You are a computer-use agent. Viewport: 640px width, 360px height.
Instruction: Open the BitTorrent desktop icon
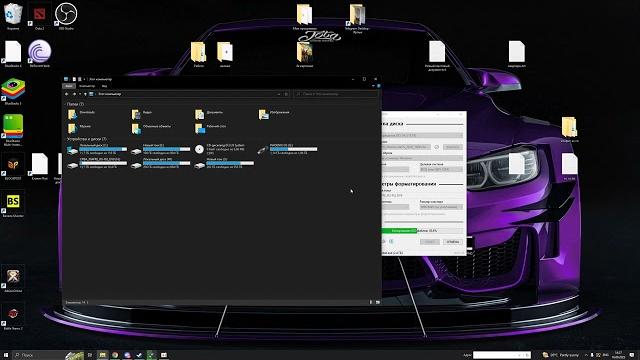click(x=40, y=52)
